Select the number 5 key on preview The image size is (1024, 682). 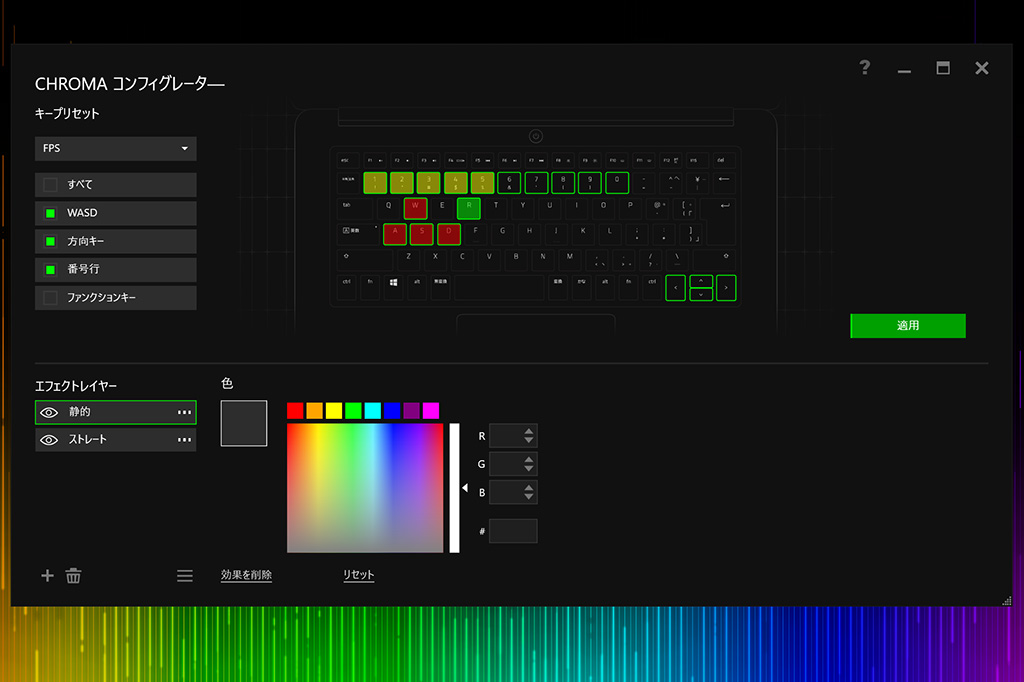pos(482,183)
